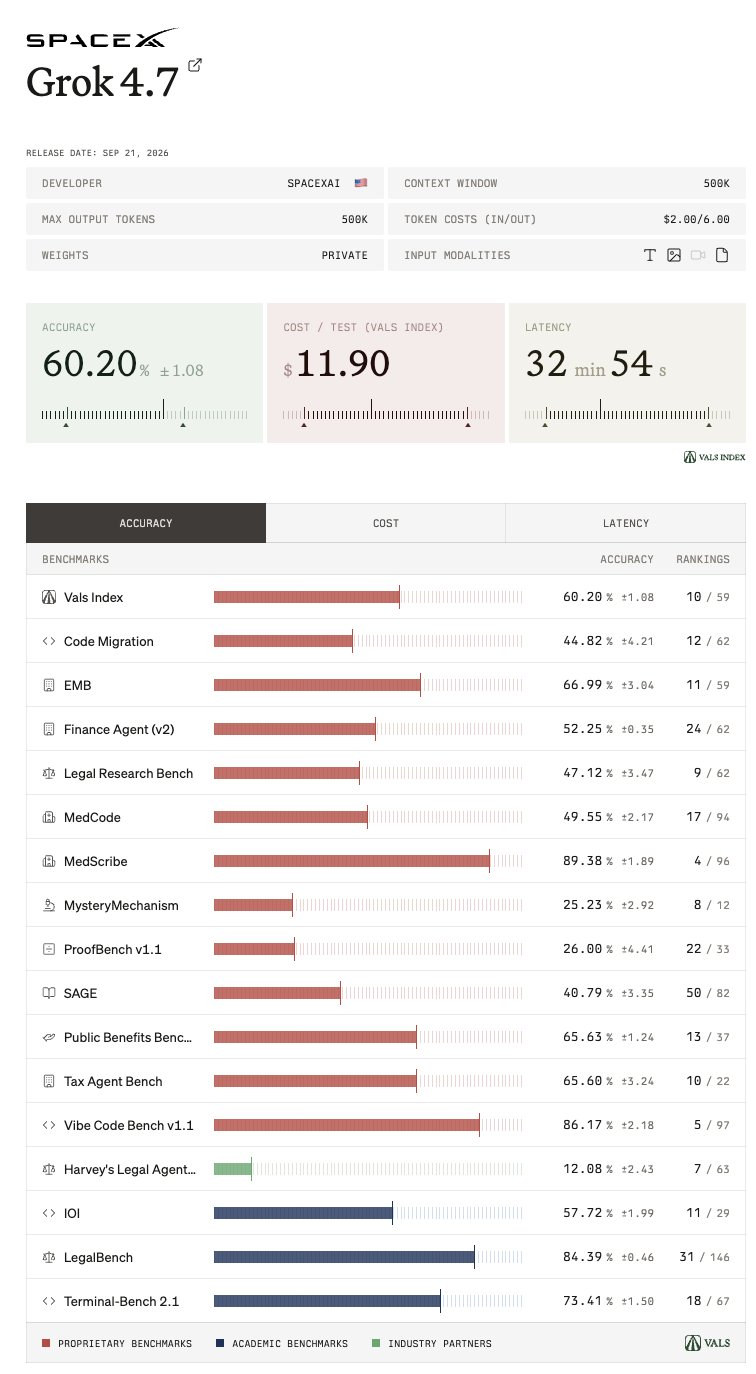Screen dimensions: 756x1374
Task: Click the $2.00/6.00 token costs value
Action: click(696, 219)
